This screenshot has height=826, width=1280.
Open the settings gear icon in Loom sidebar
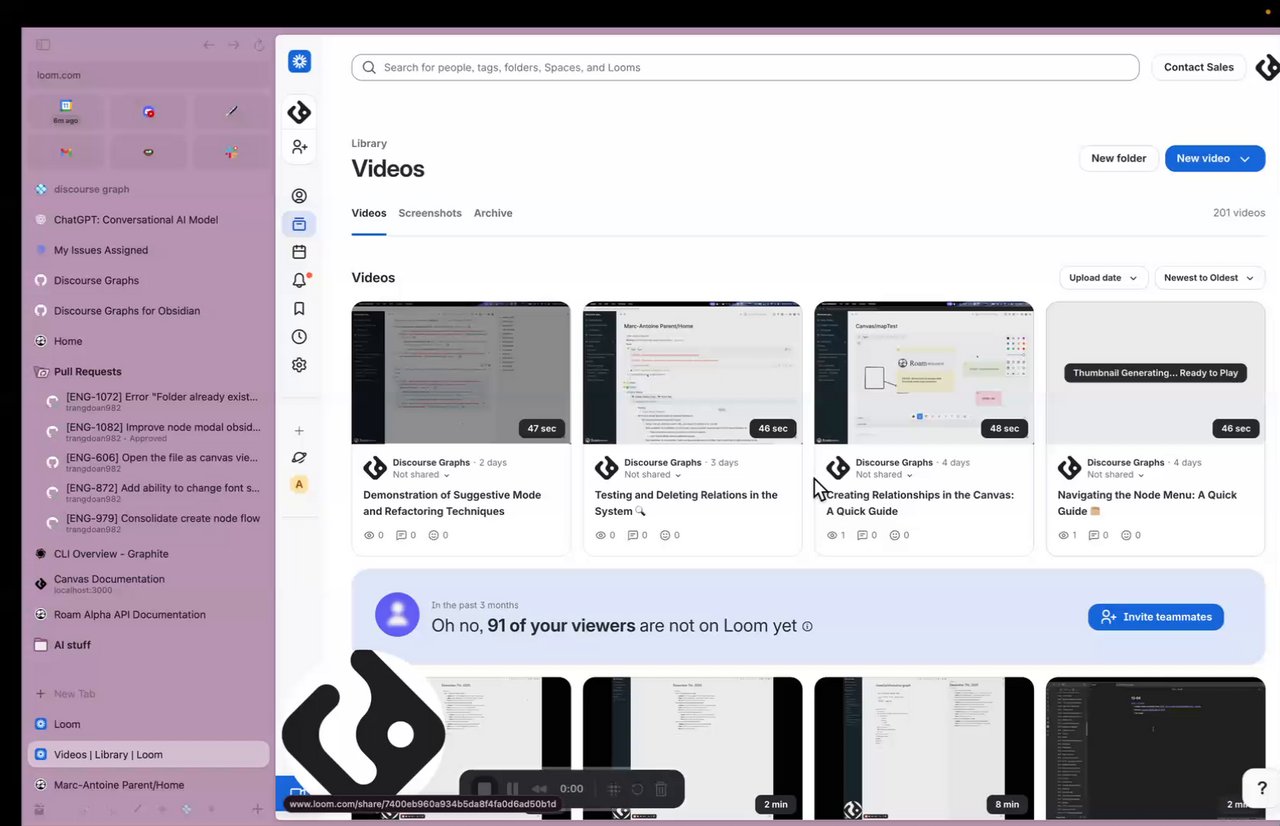[x=299, y=365]
